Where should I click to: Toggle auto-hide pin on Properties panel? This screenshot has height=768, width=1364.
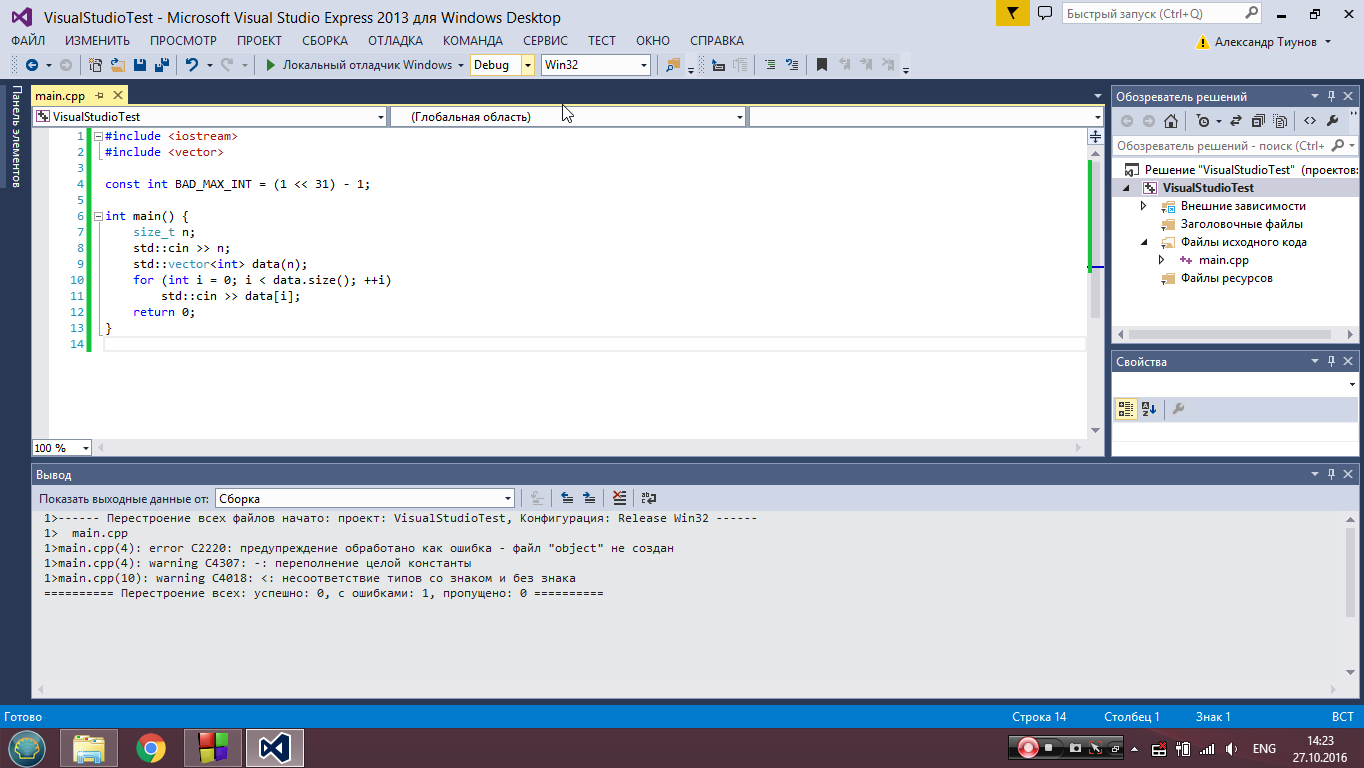1331,362
